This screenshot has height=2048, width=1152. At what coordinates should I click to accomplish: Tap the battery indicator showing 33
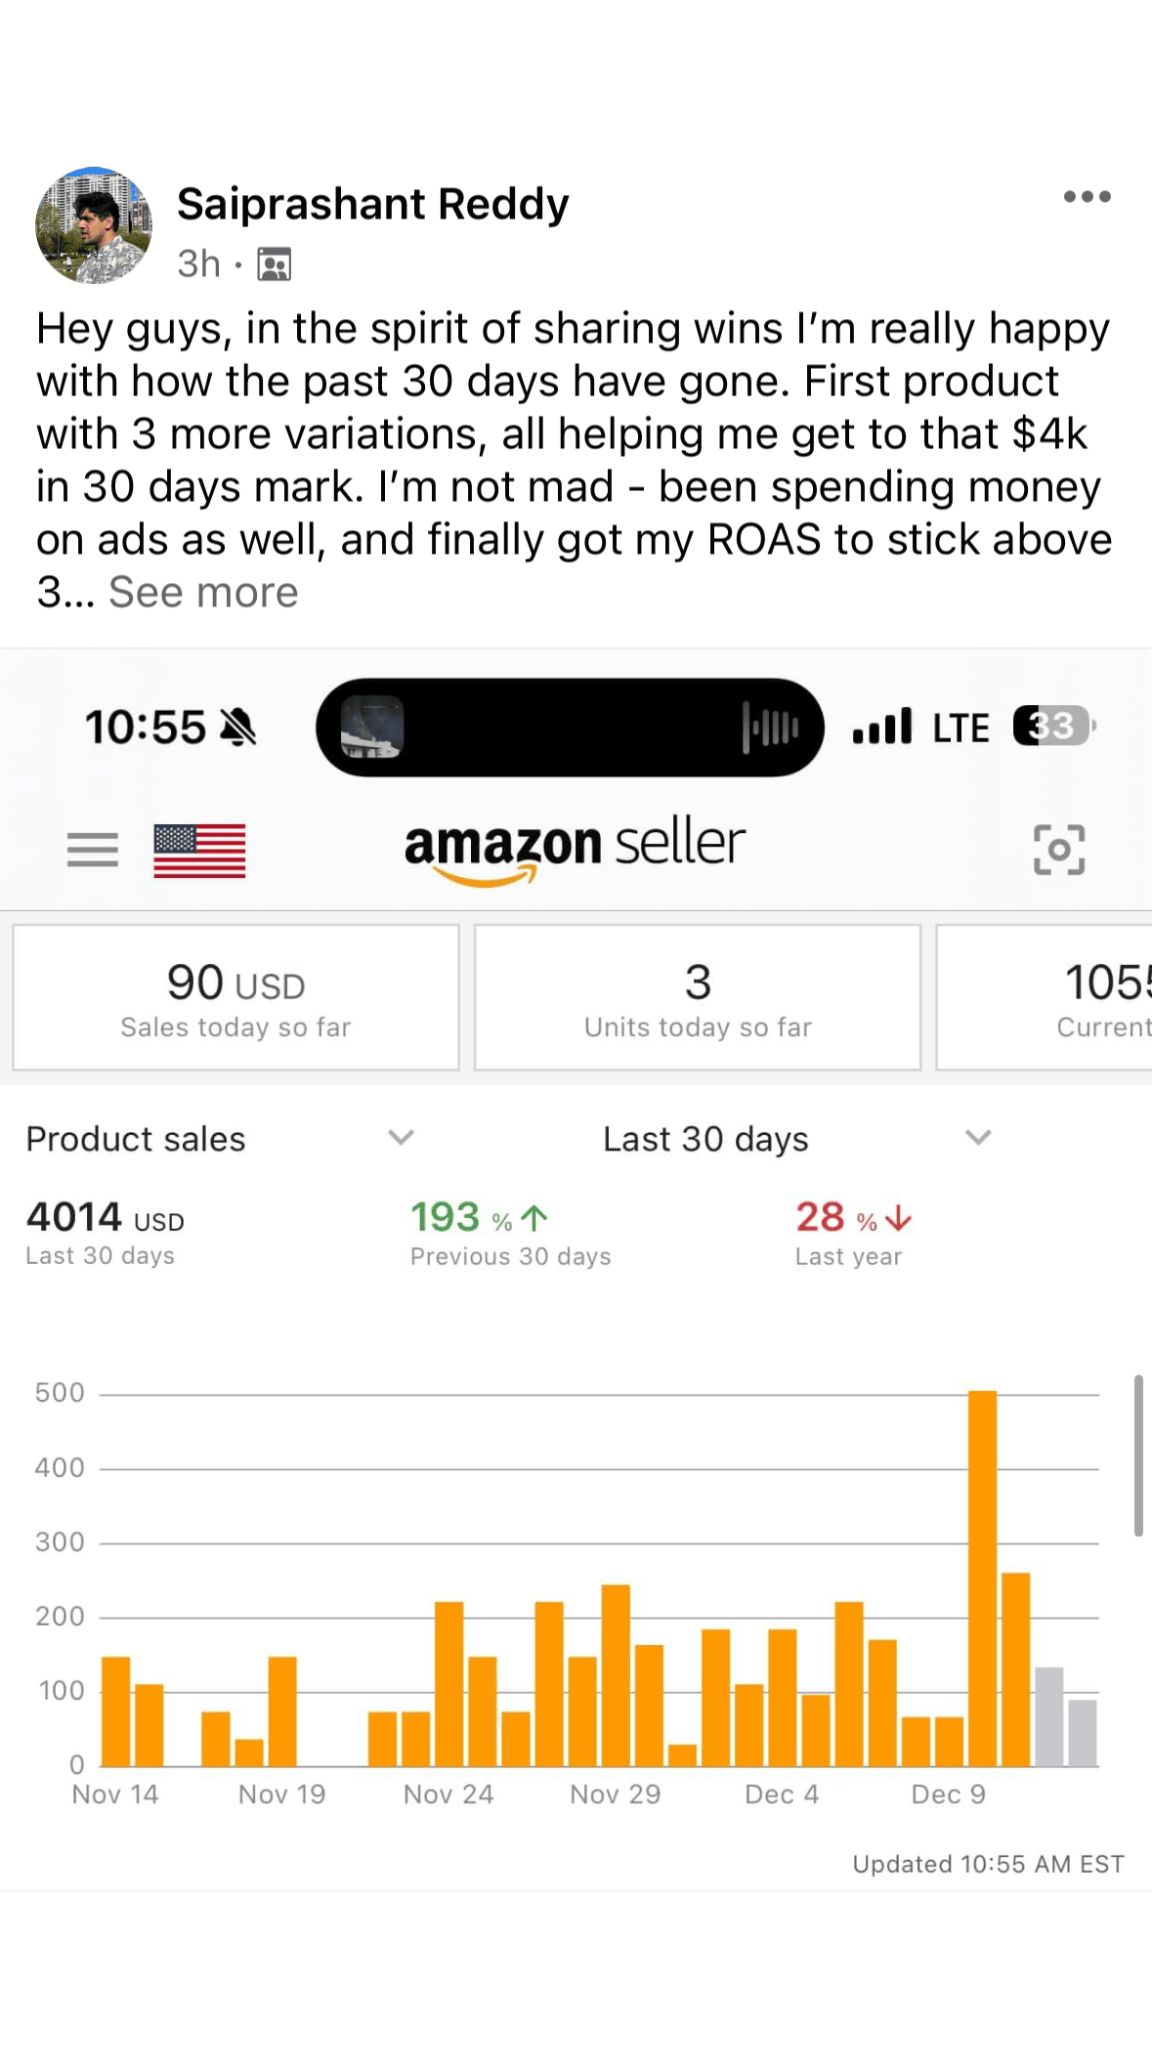[1053, 726]
